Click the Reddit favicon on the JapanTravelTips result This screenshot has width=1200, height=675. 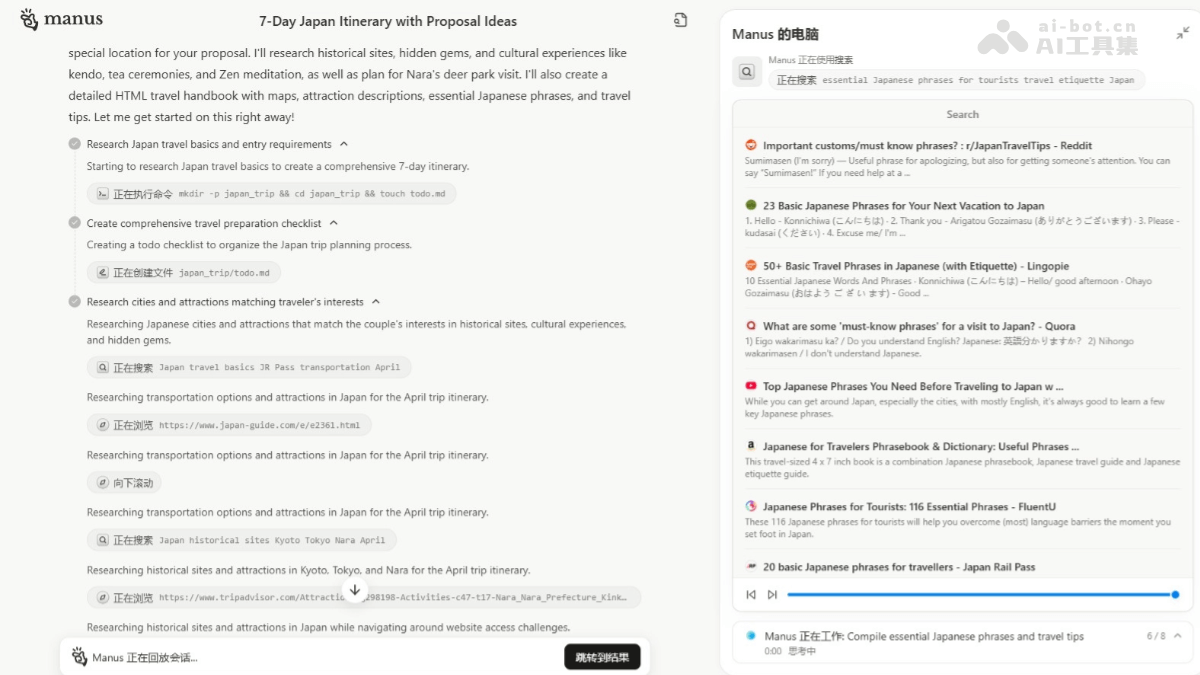click(751, 145)
